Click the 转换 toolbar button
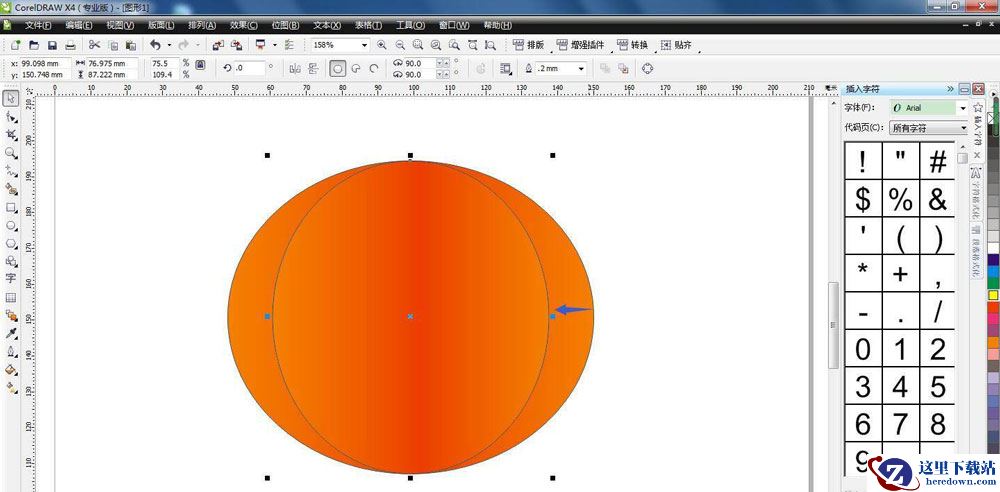The width and height of the screenshot is (1000, 492). tap(633, 45)
